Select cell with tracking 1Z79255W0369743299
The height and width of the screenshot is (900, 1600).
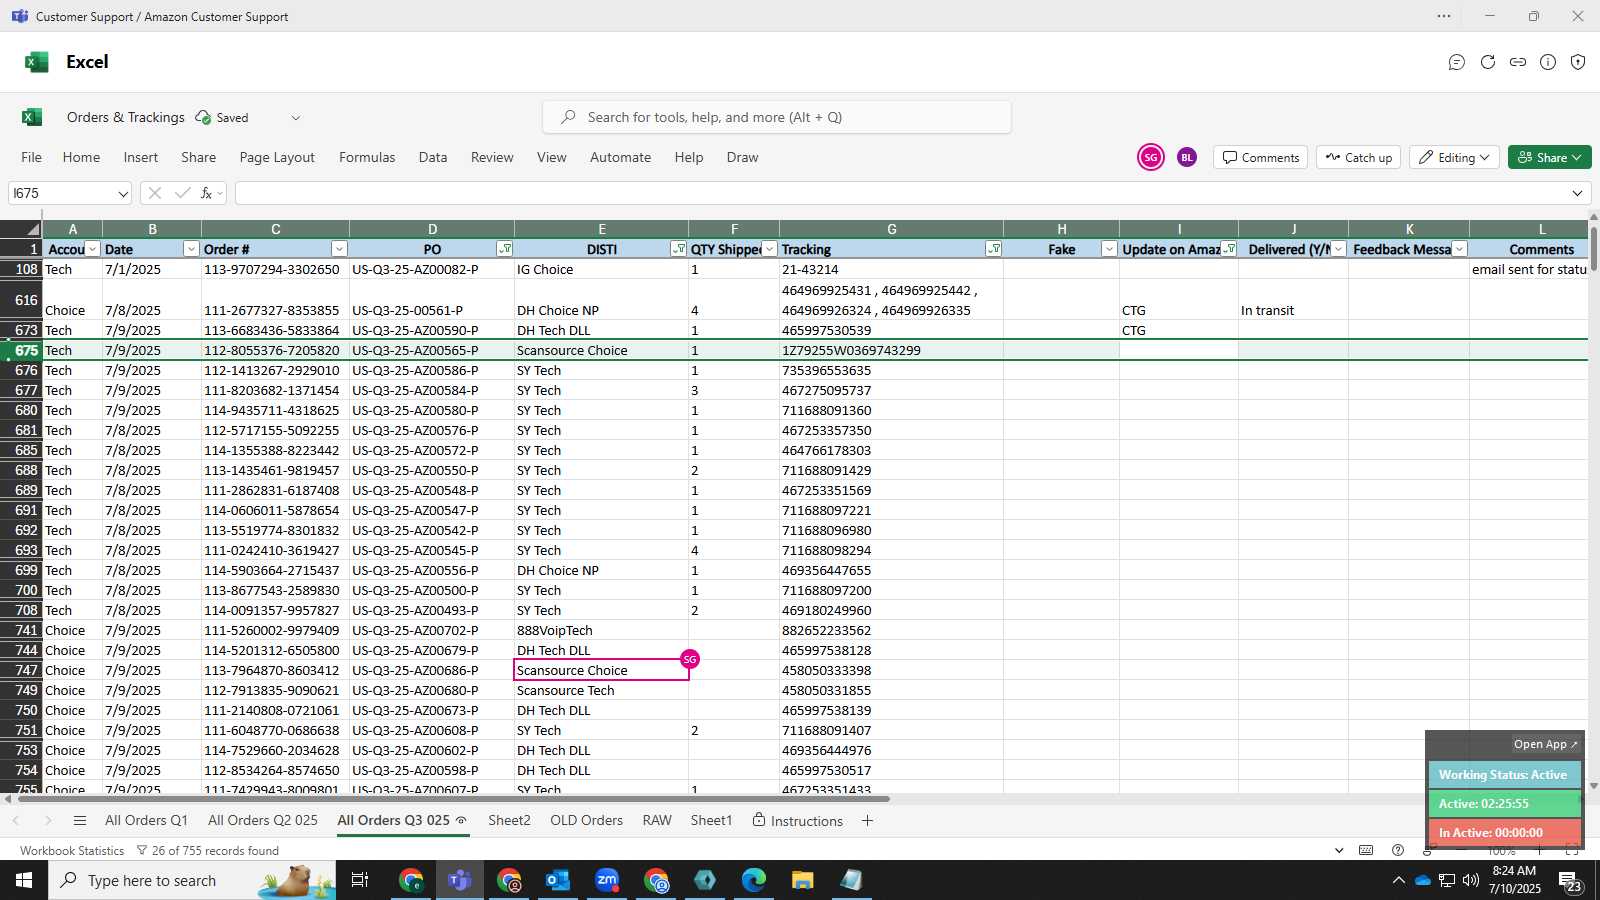[891, 350]
